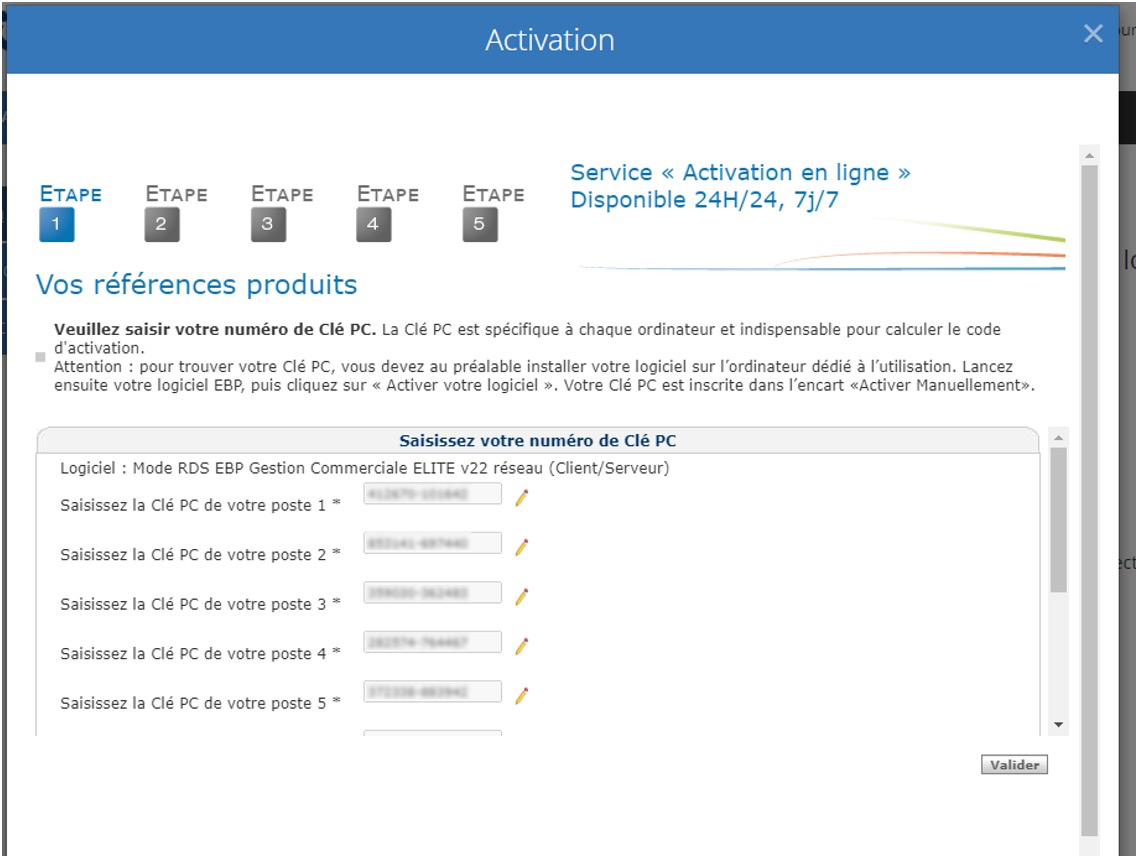Click the pencil edit icon for poste 3
This screenshot has width=1137, height=857.
coord(521,597)
